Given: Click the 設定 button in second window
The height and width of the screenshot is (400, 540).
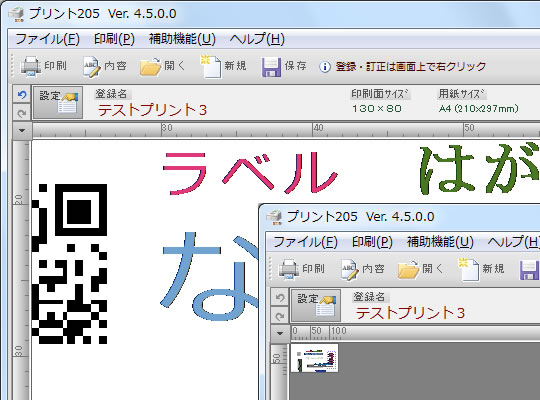Looking at the screenshot, I should pos(316,305).
